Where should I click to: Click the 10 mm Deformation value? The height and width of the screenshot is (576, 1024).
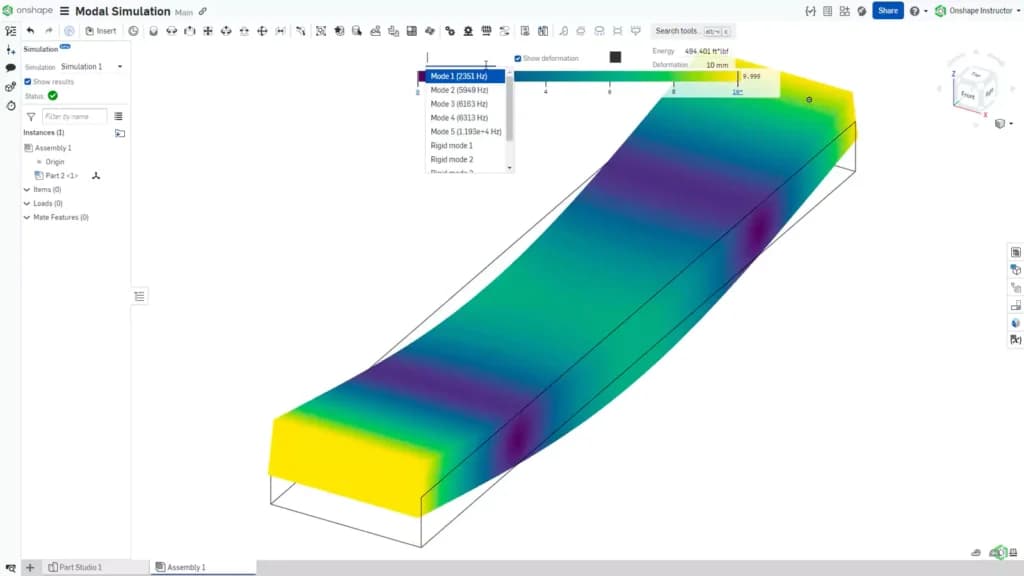point(716,65)
